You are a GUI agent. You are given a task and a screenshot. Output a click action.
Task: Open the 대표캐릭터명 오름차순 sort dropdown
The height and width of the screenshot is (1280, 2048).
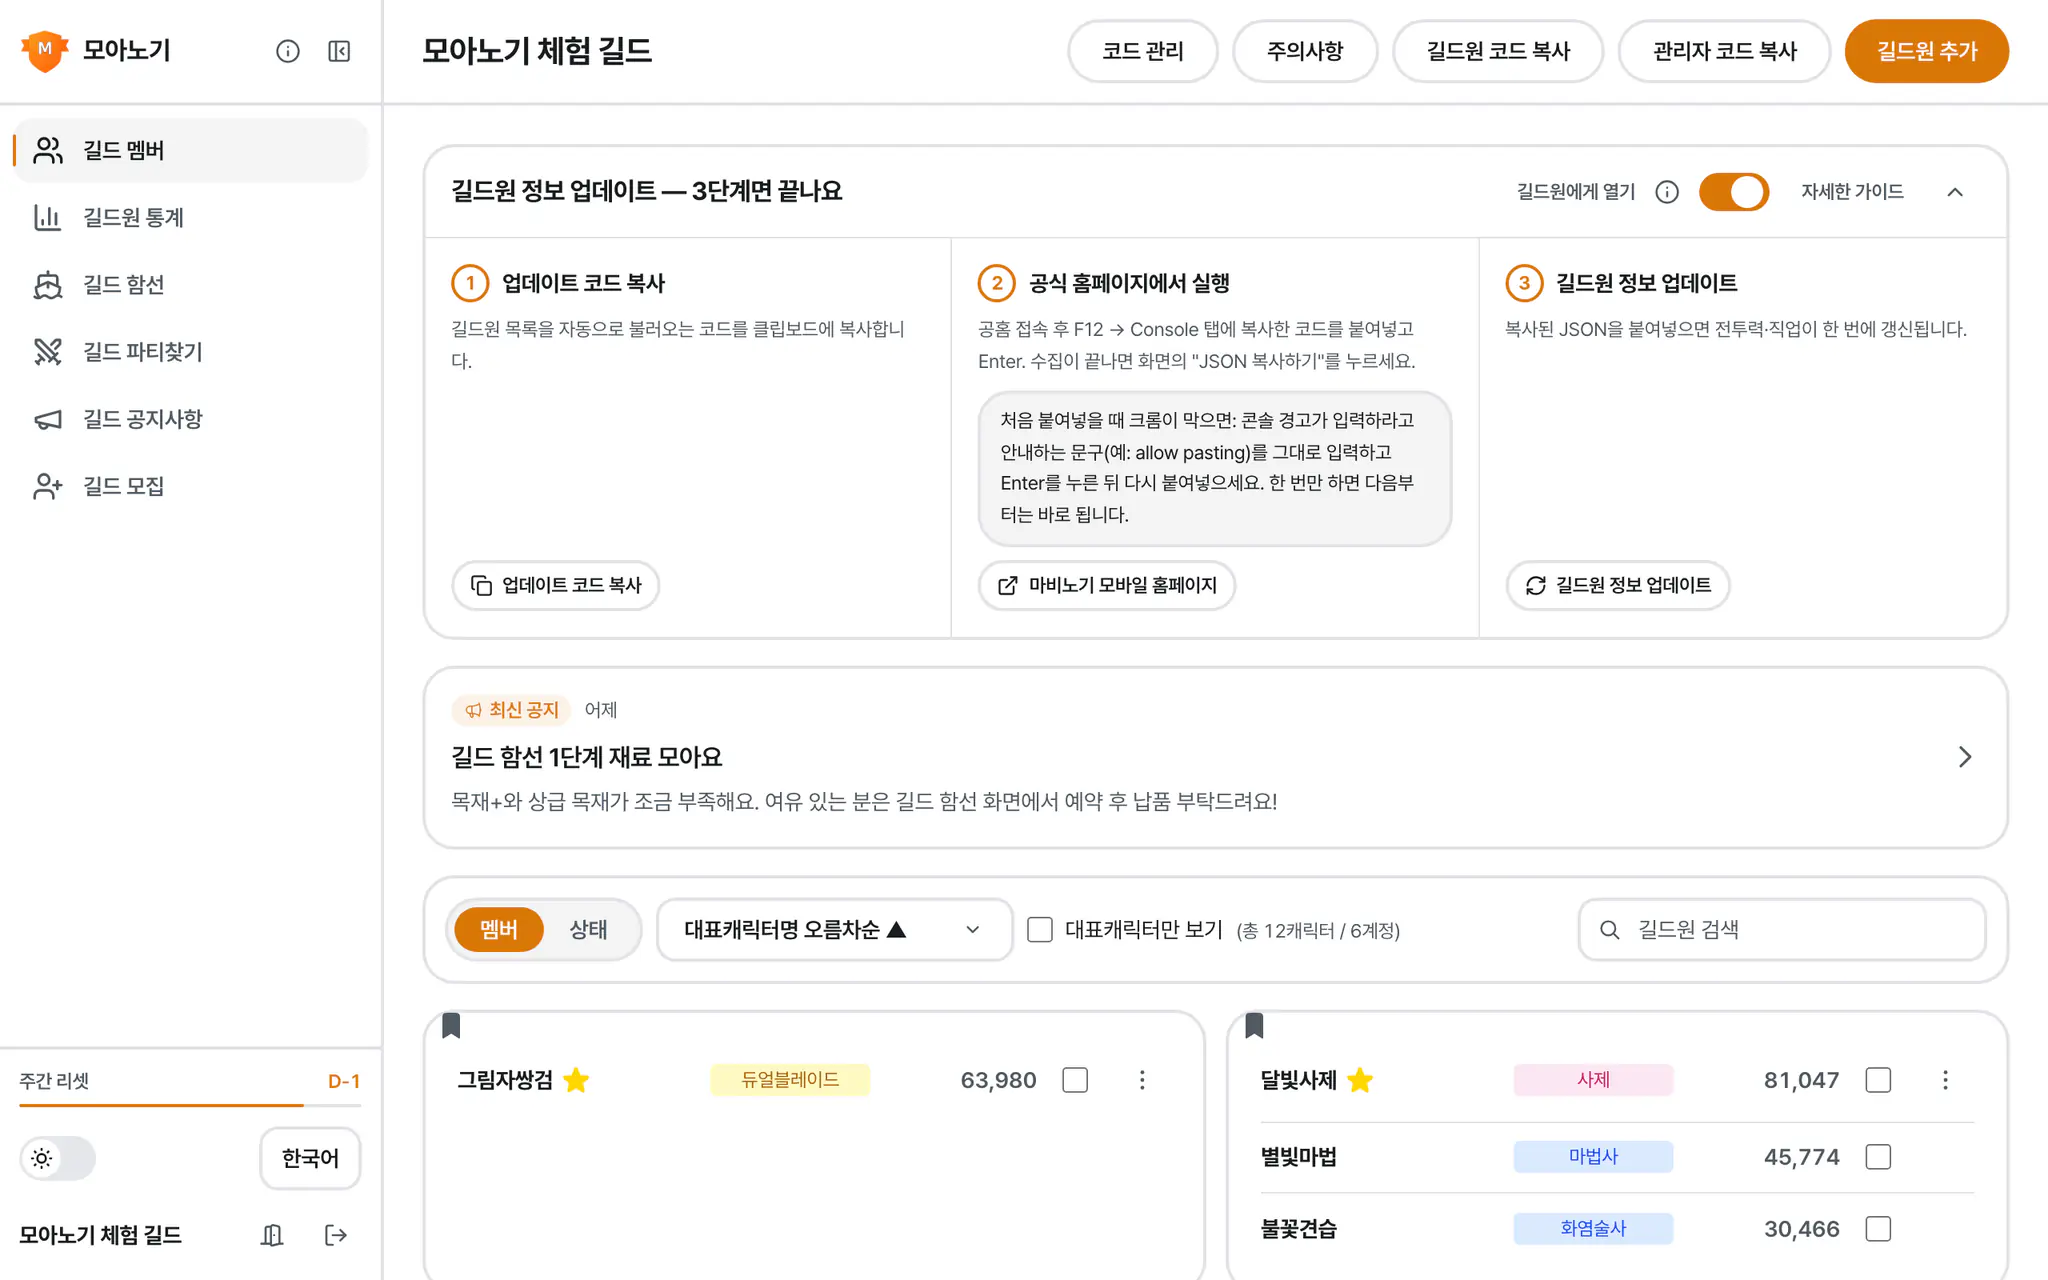coord(834,930)
